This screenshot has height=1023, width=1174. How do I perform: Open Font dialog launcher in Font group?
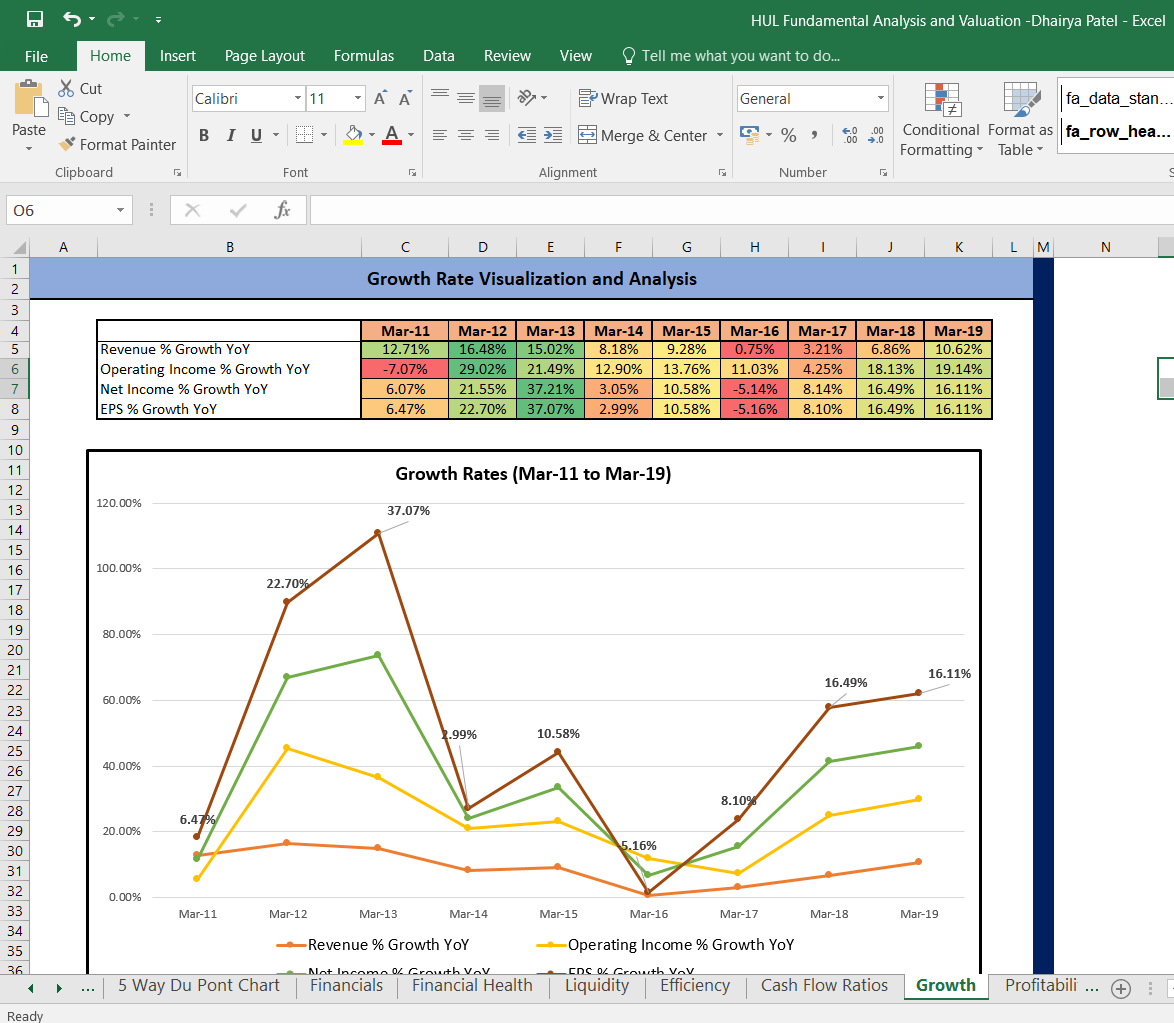[x=412, y=173]
